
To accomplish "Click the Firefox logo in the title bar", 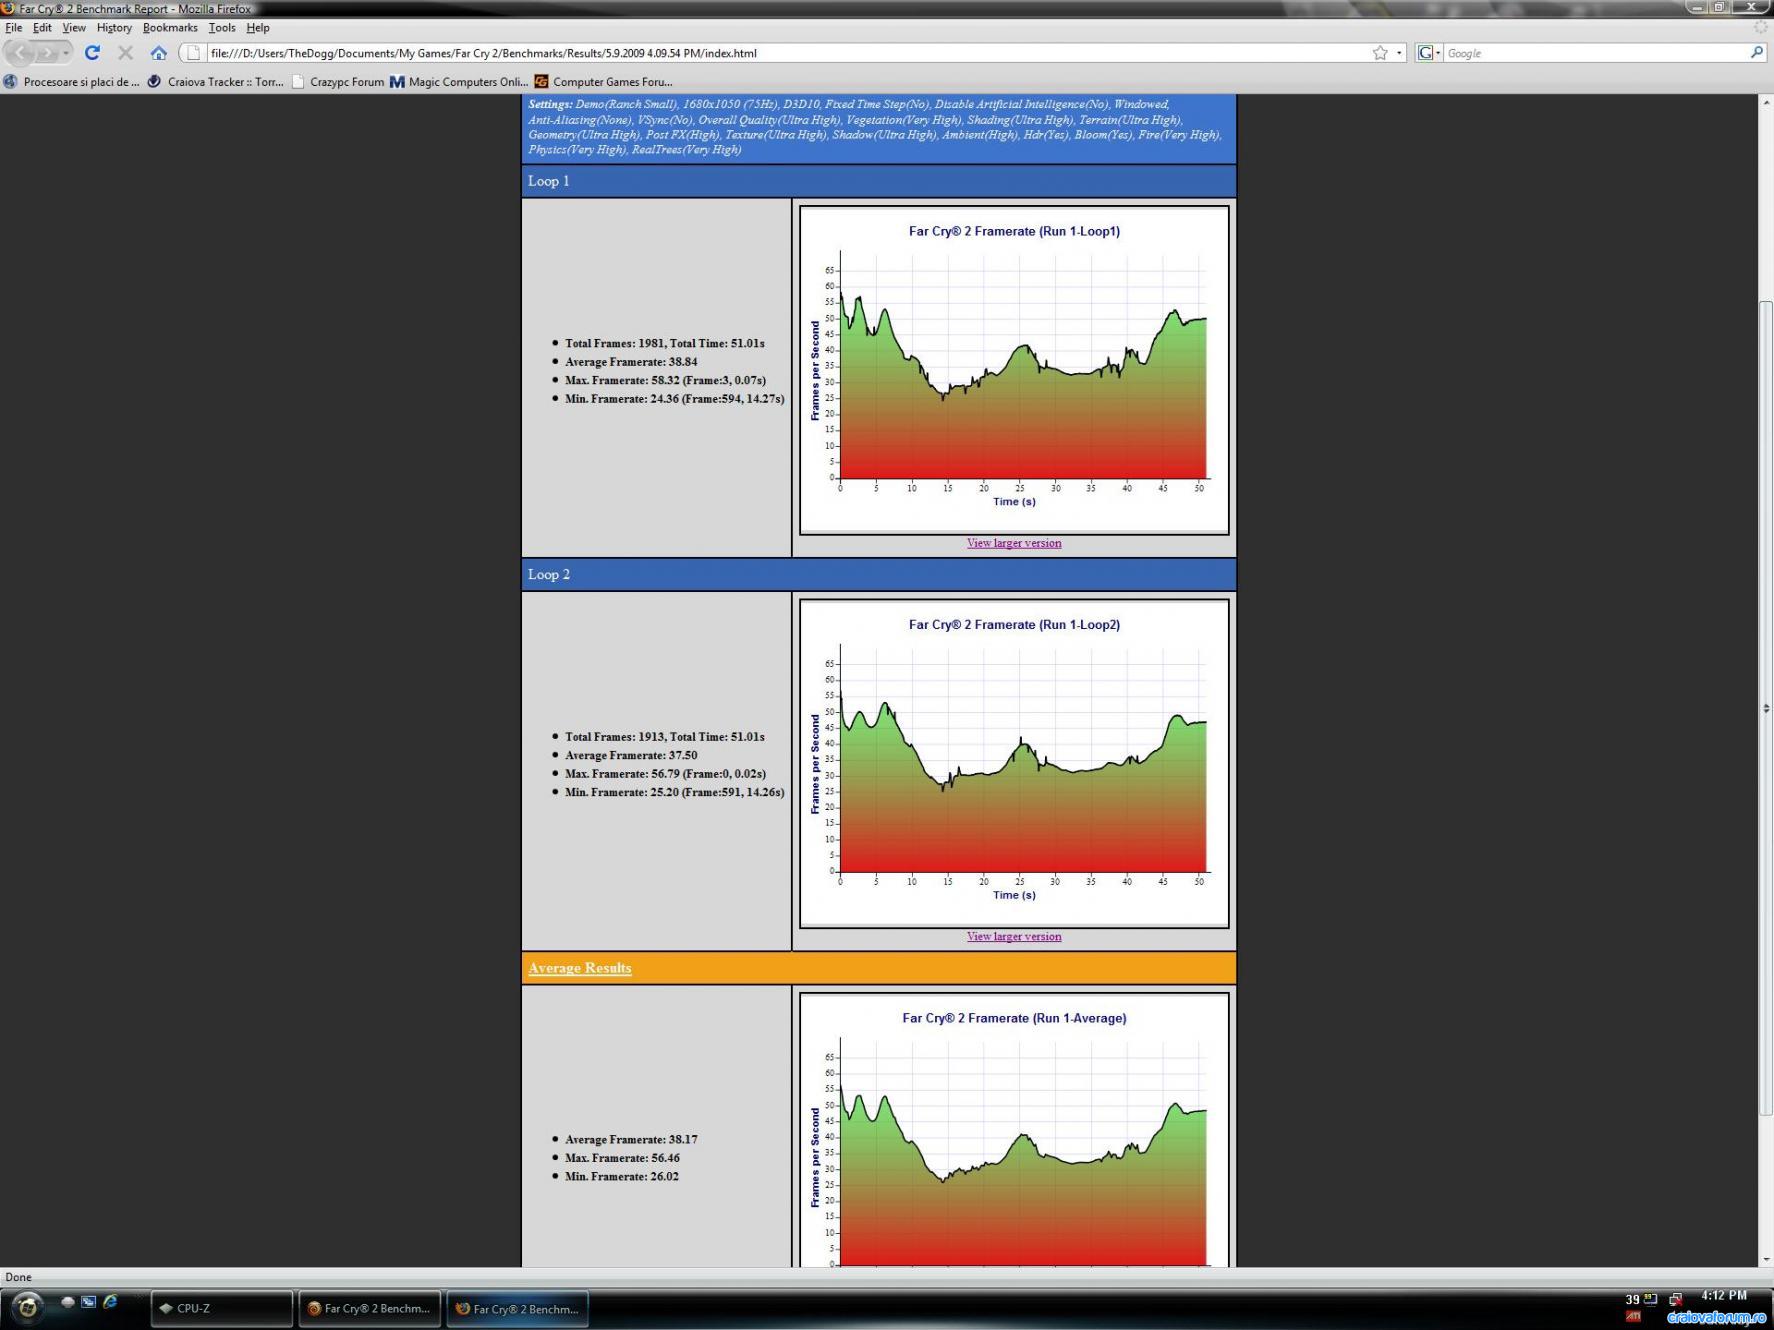I will pos(8,8).
